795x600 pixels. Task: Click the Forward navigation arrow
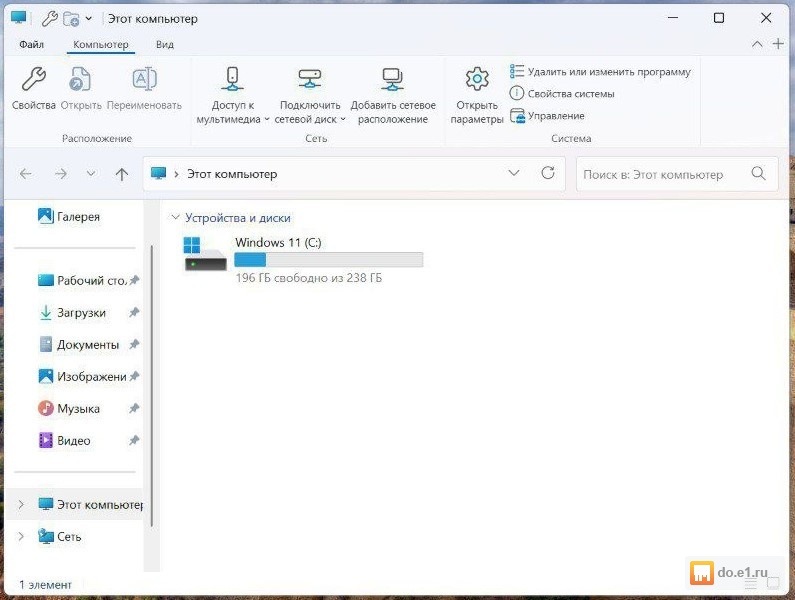pos(61,174)
